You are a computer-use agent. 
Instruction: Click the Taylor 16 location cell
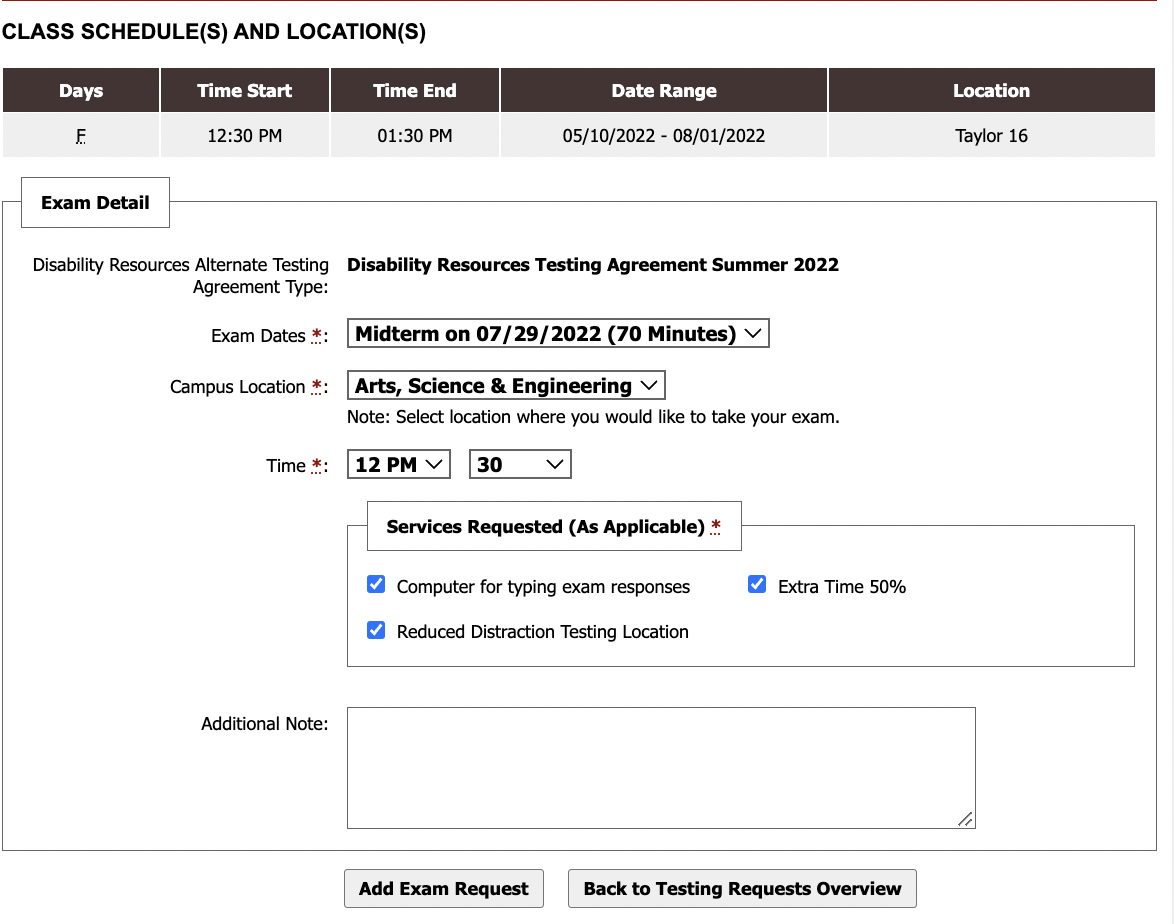click(x=991, y=136)
